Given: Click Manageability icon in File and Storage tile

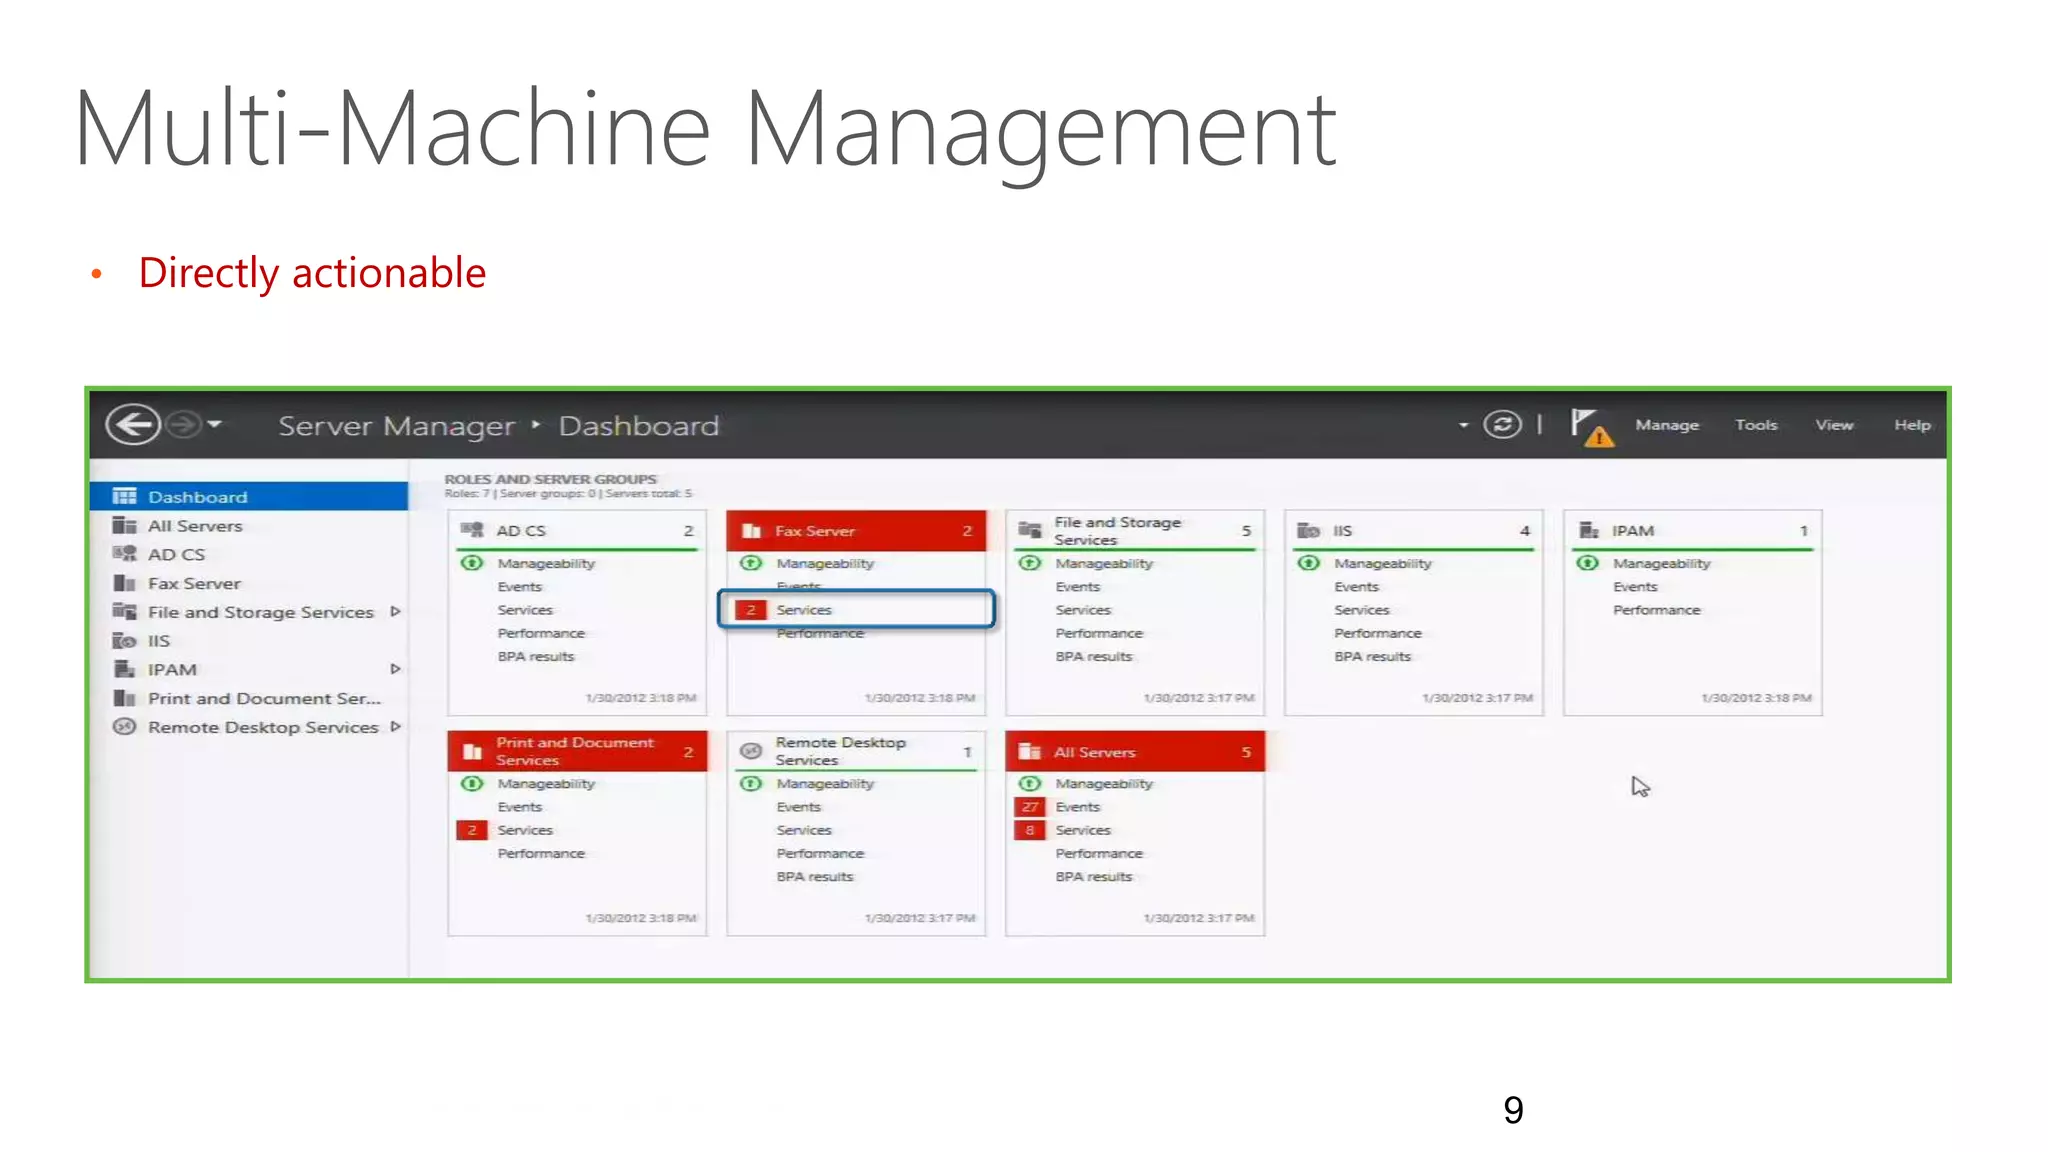Looking at the screenshot, I should point(1030,563).
